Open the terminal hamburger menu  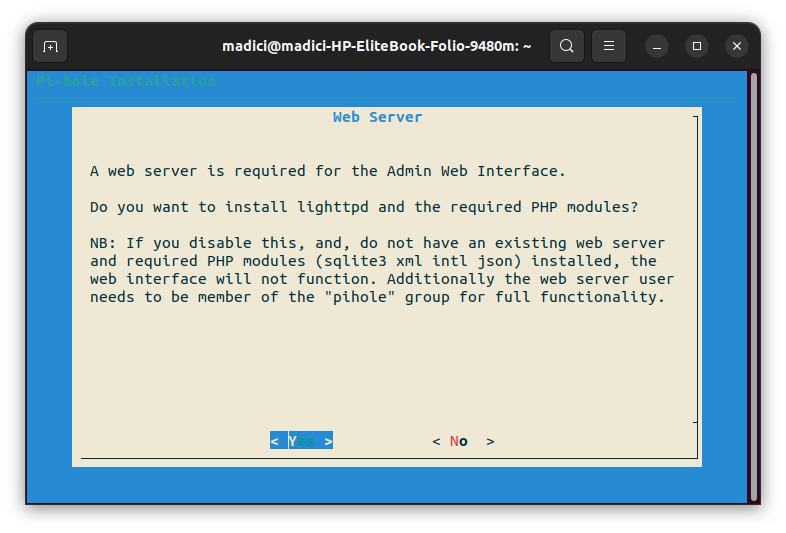click(x=609, y=46)
